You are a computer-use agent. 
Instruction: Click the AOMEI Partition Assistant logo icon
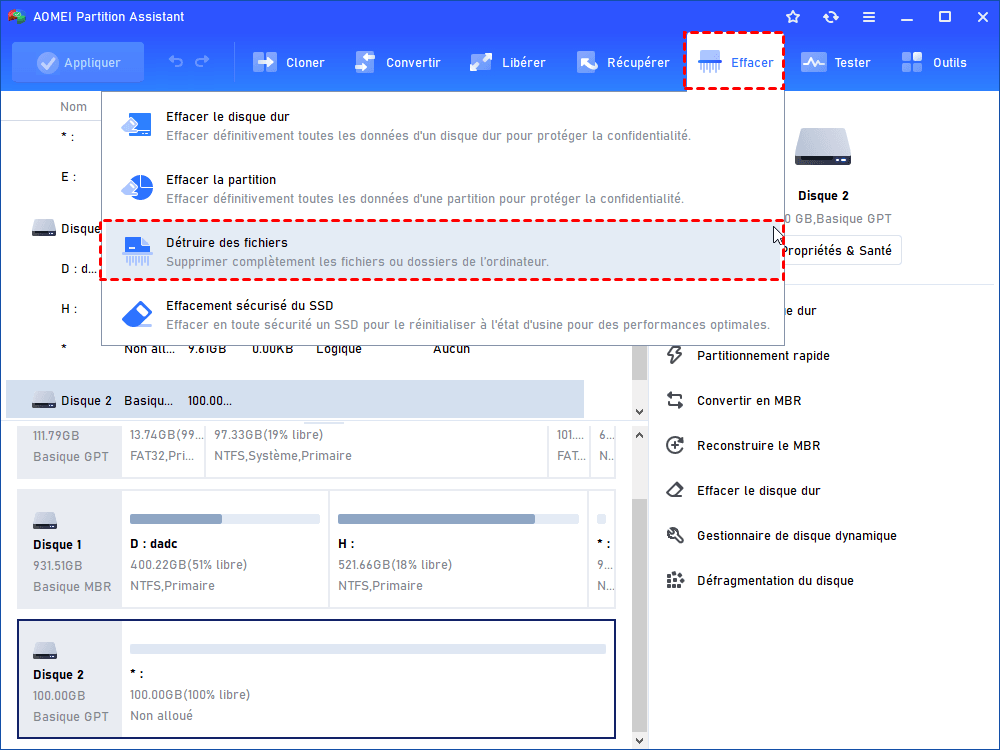point(17,17)
